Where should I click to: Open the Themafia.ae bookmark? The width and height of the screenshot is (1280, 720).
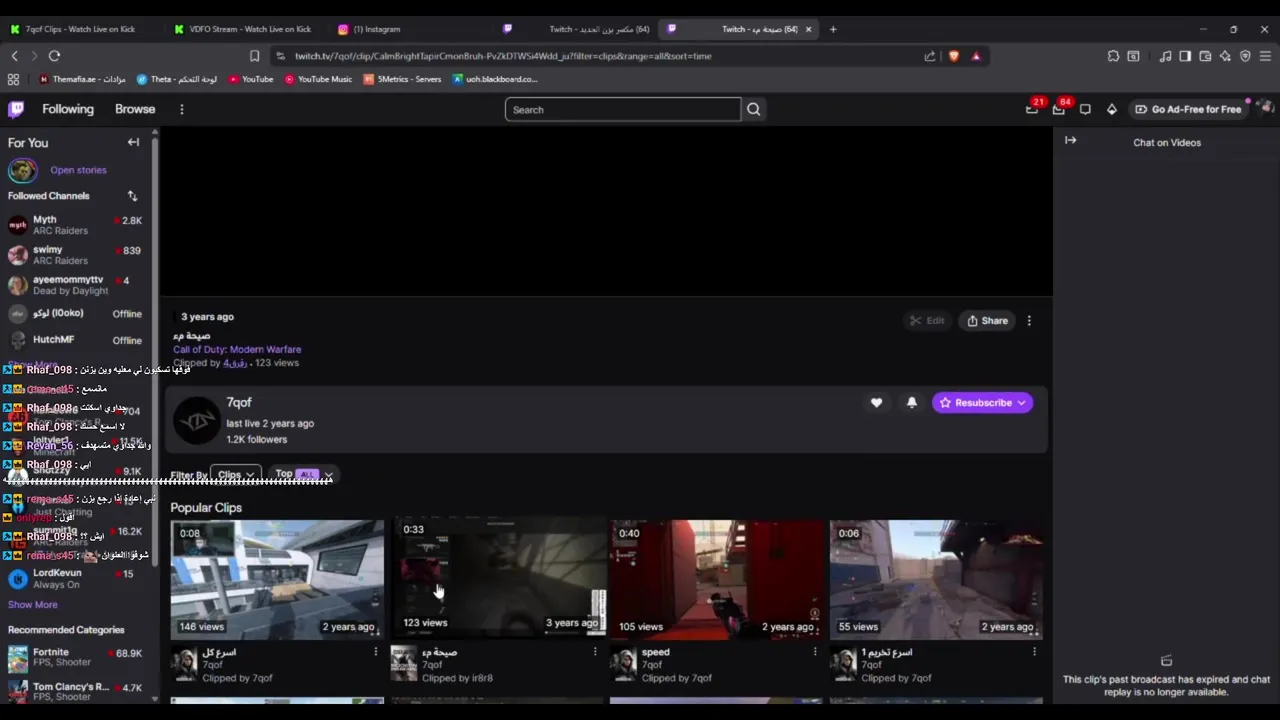[82, 79]
